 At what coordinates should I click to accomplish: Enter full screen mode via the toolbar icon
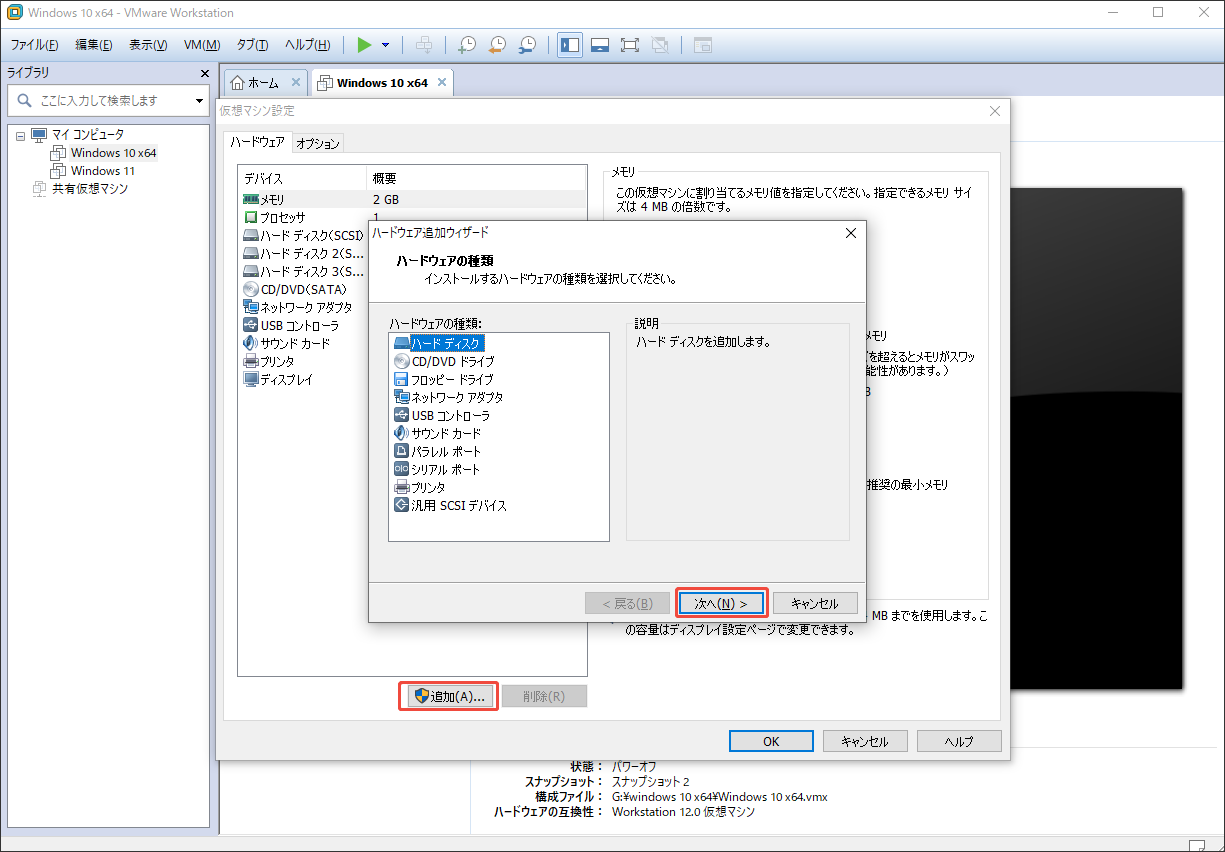point(629,45)
